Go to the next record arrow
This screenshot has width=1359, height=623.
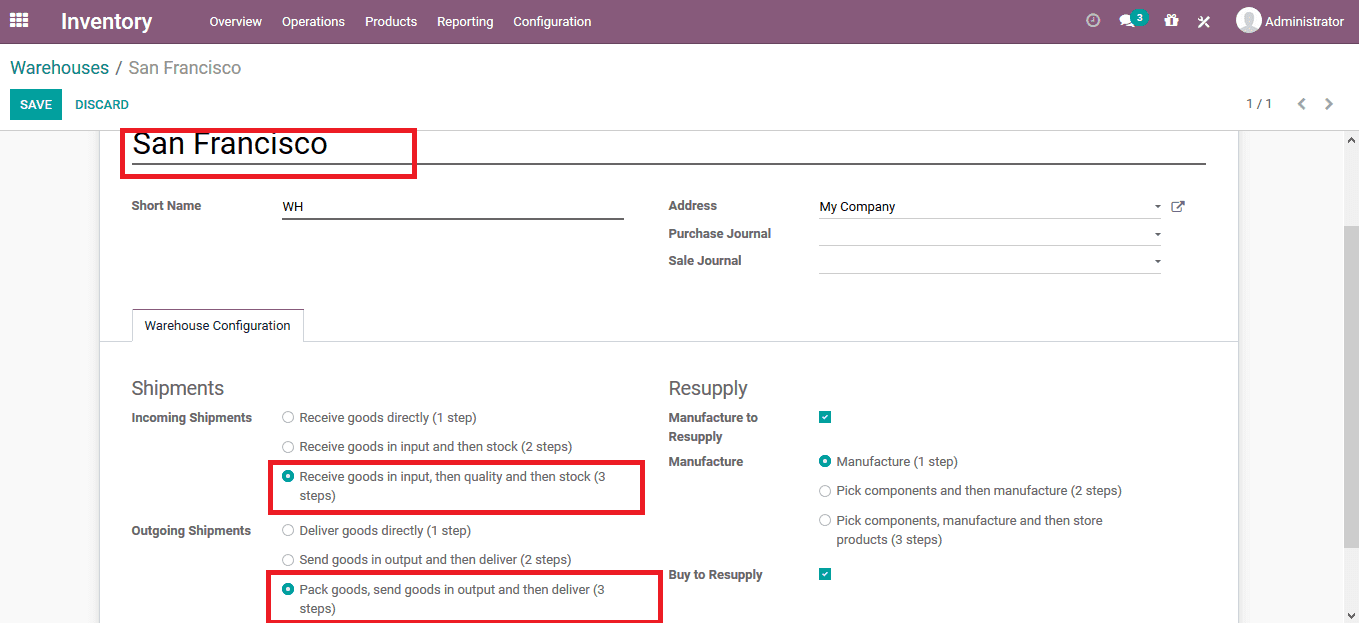pyautogui.click(x=1329, y=104)
